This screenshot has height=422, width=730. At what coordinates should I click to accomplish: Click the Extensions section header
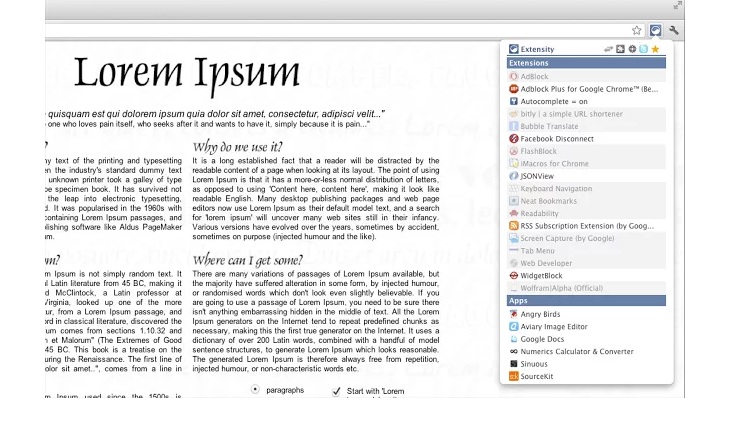586,63
